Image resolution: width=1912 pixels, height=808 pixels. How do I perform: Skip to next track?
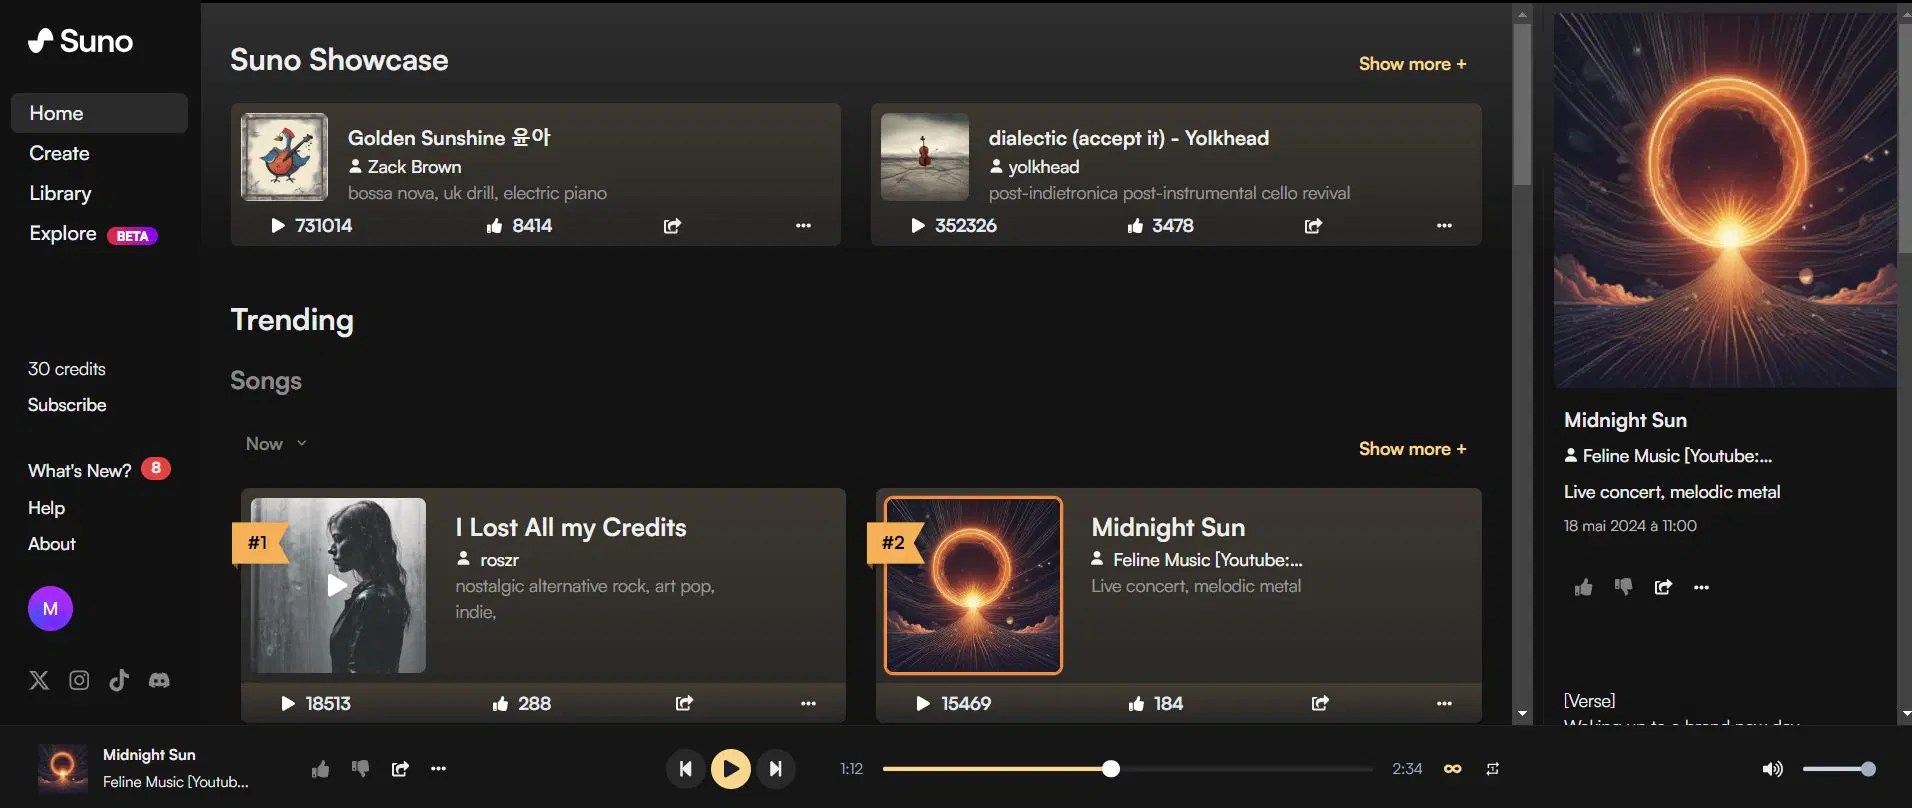tap(776, 769)
